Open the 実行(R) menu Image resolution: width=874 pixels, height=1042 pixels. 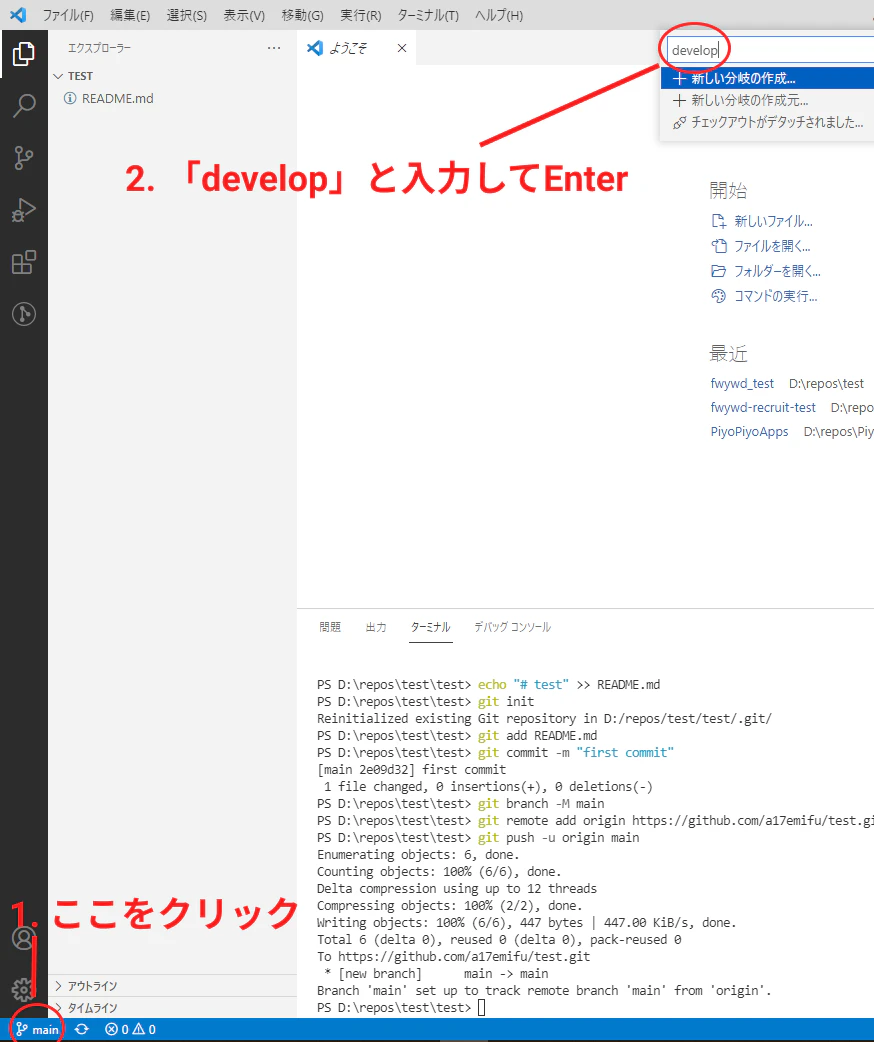point(360,15)
